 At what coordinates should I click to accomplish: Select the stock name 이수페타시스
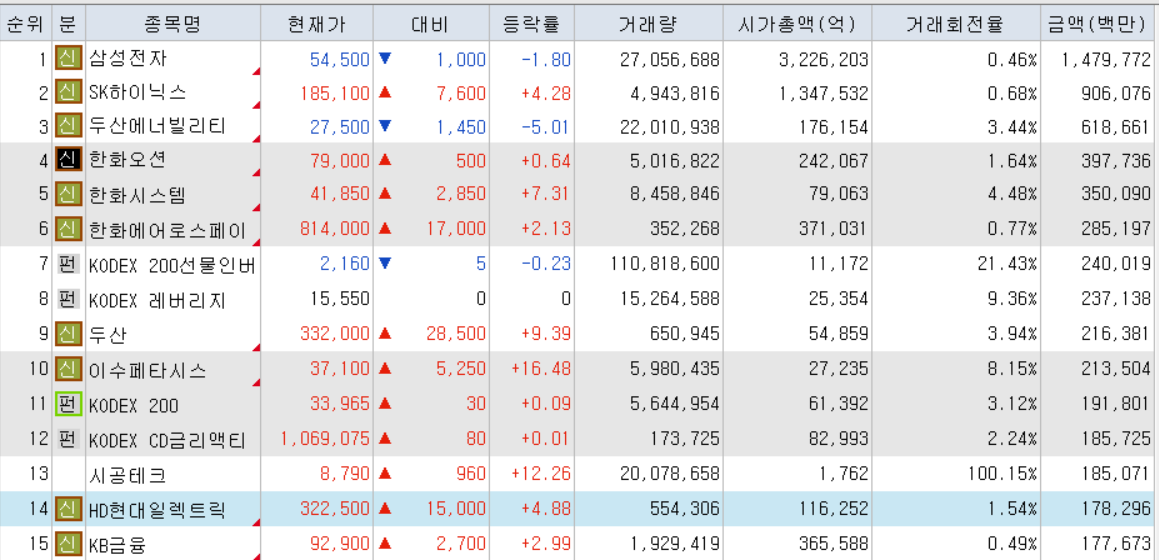[147, 369]
